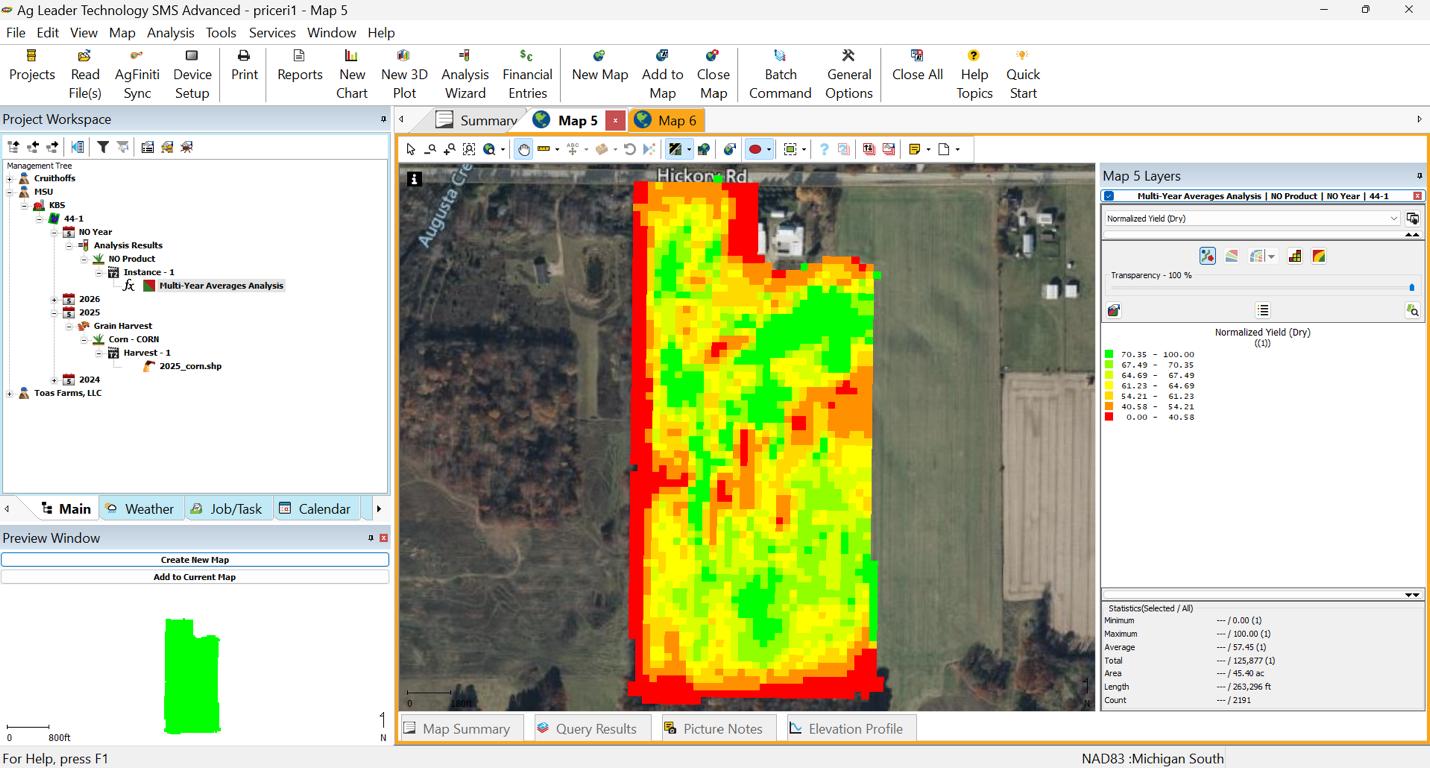Click the red 0.00 - 40.58 legend swatch
This screenshot has height=768, width=1430.
[x=1109, y=417]
